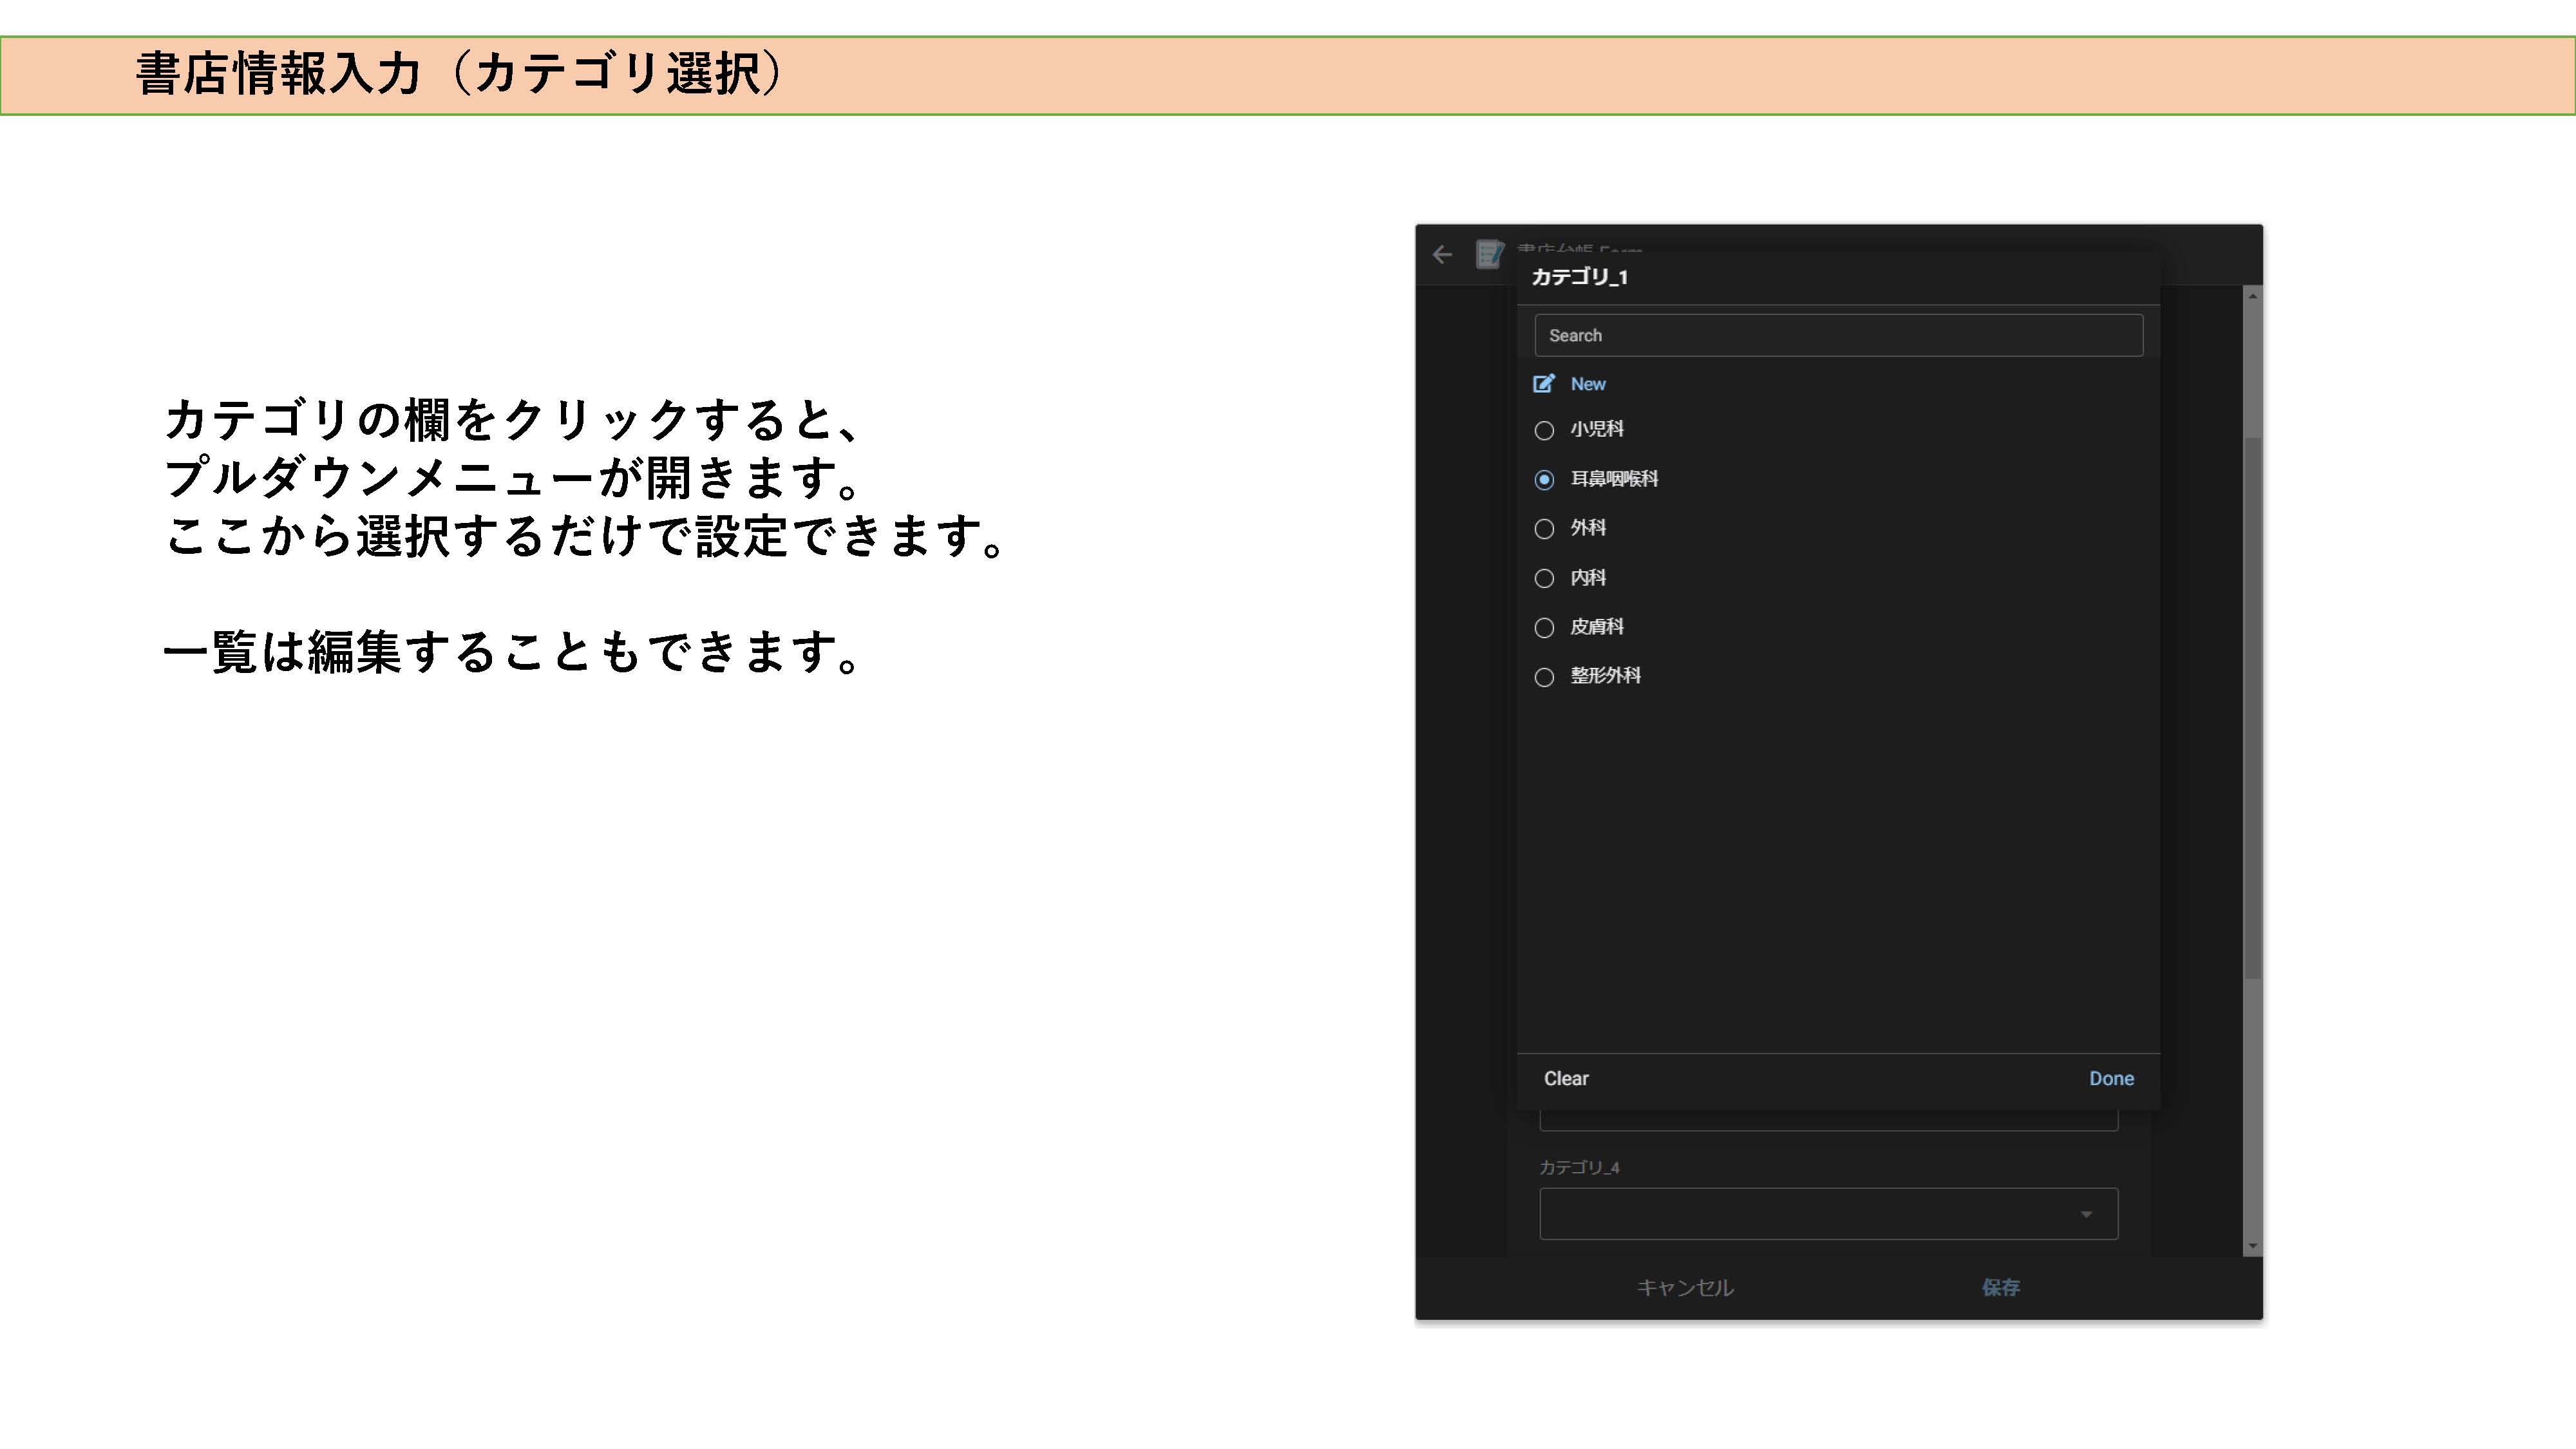Expand the カテゴリ_4 dropdown arrow
This screenshot has width=2576, height=1449.
tap(2086, 1214)
